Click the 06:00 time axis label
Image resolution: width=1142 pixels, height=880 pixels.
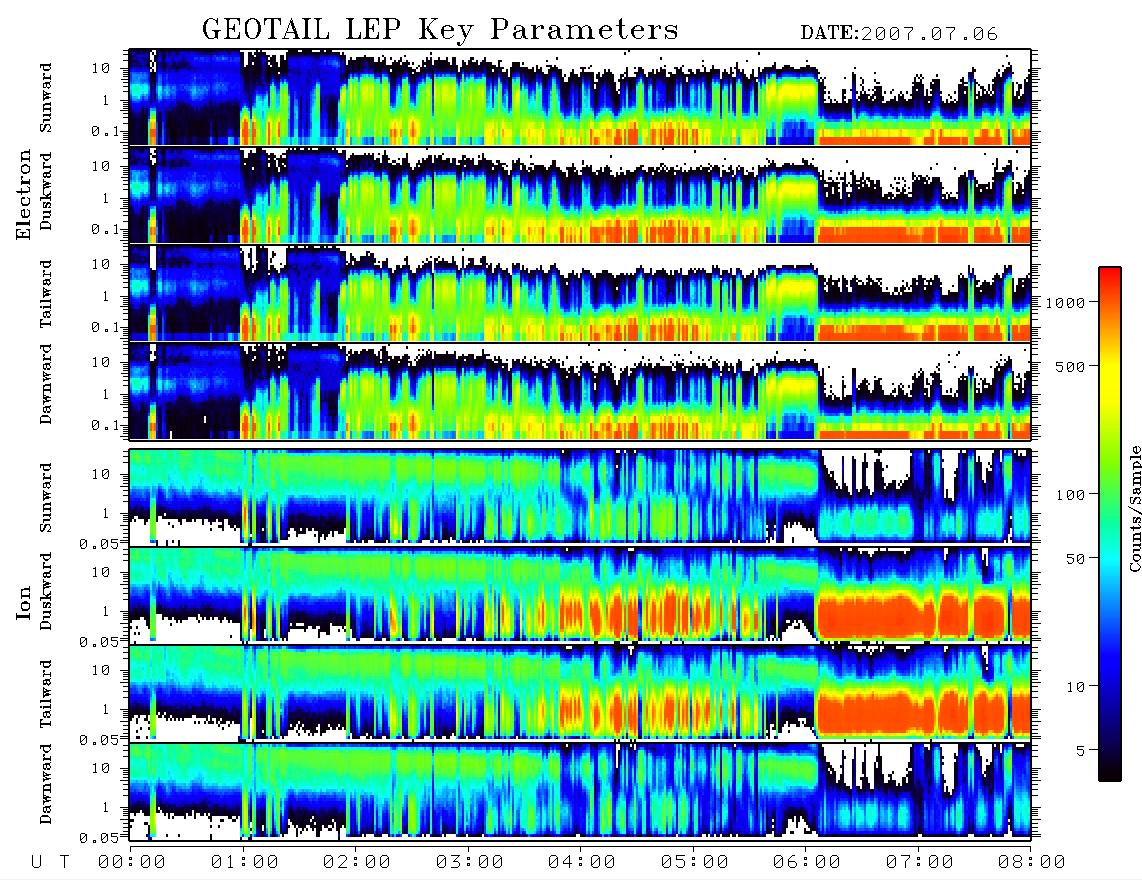[807, 862]
